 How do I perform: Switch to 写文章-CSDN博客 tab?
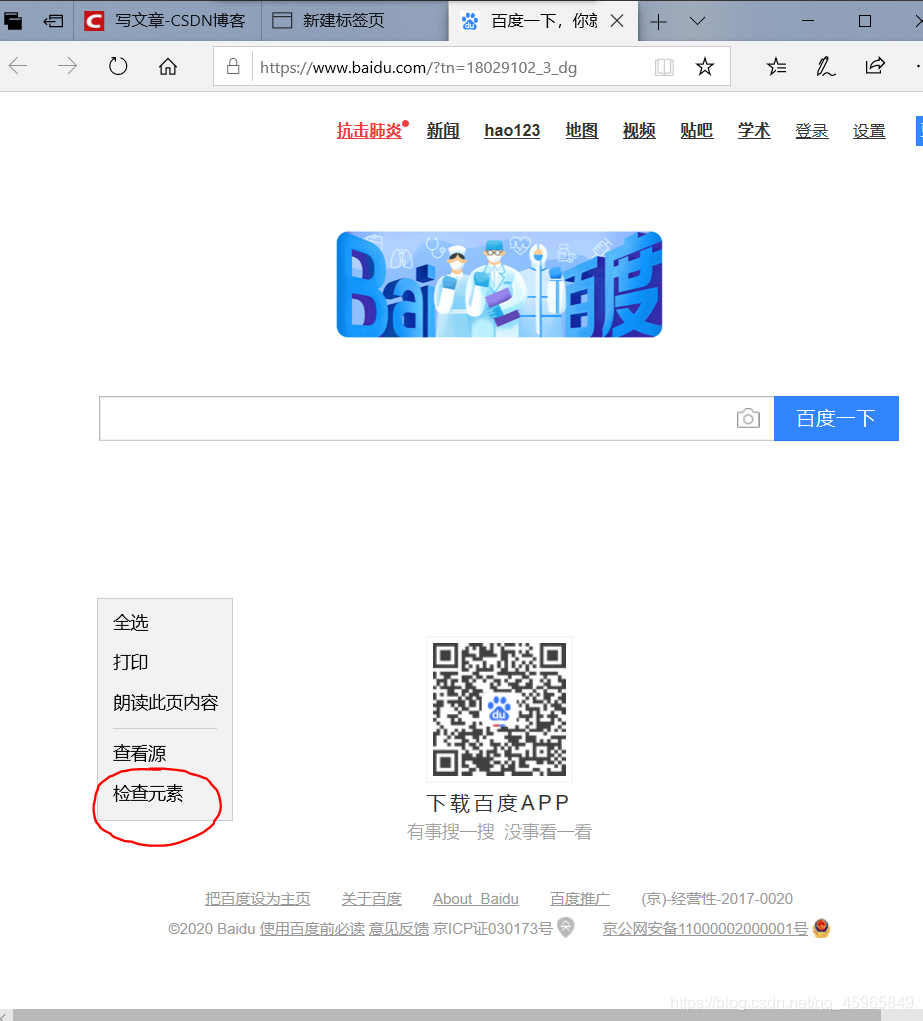click(167, 21)
